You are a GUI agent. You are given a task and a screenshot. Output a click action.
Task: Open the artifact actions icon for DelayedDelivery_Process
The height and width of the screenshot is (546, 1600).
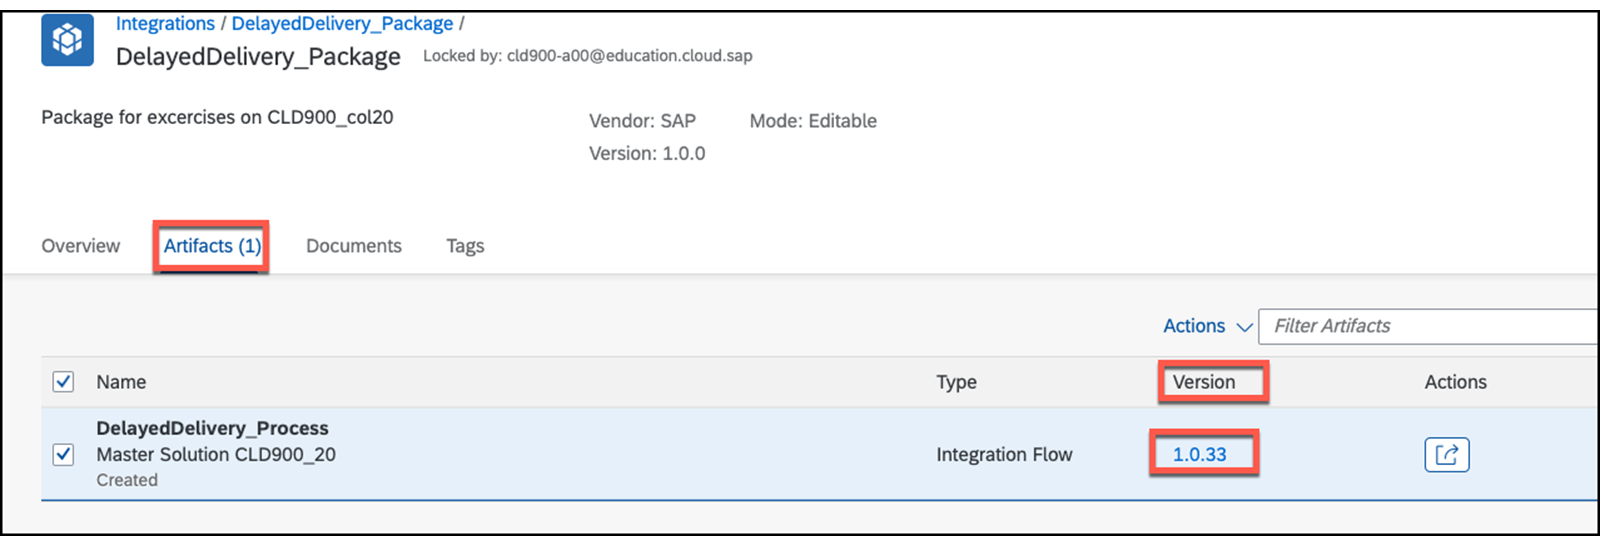pyautogui.click(x=1446, y=455)
